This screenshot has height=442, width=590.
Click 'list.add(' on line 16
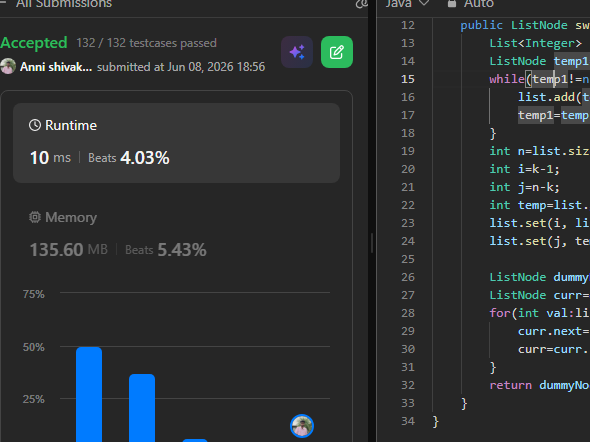click(x=549, y=97)
